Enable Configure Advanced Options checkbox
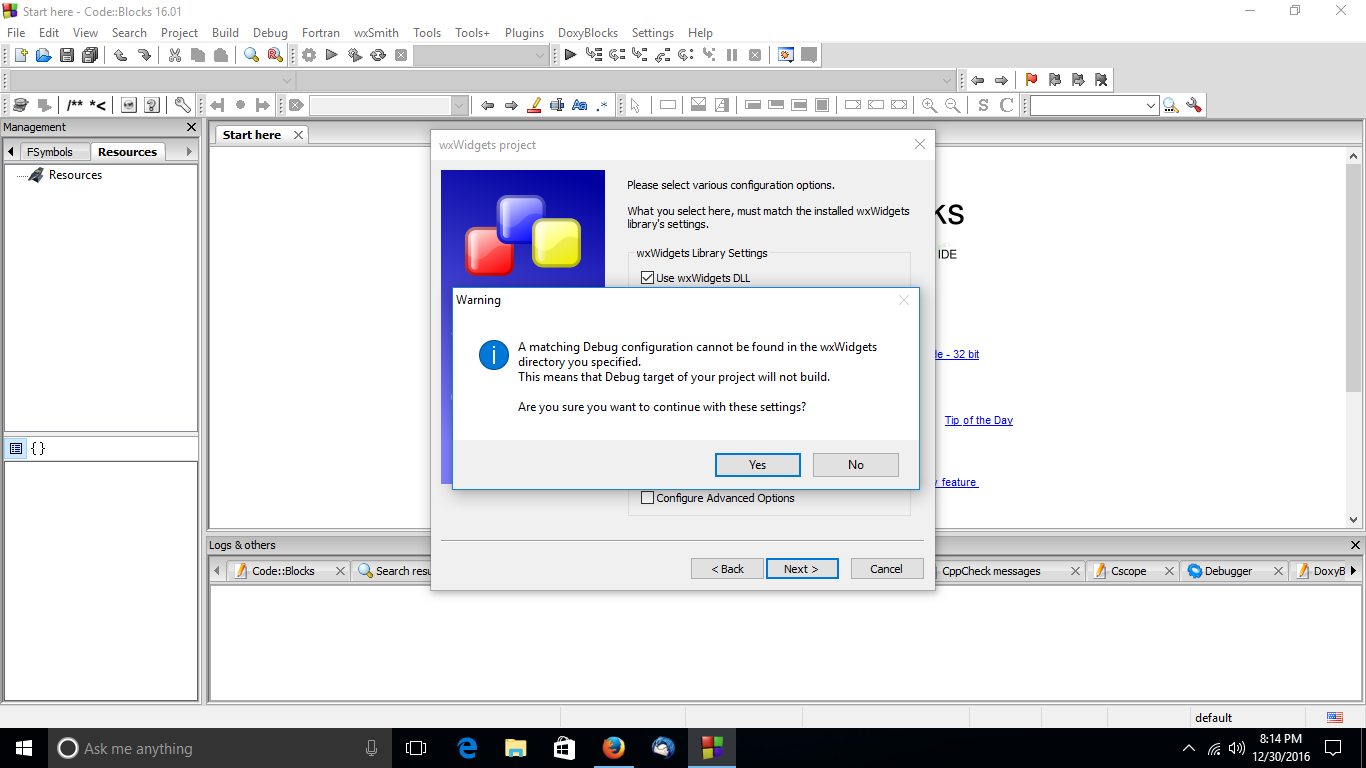1366x768 pixels. point(647,498)
